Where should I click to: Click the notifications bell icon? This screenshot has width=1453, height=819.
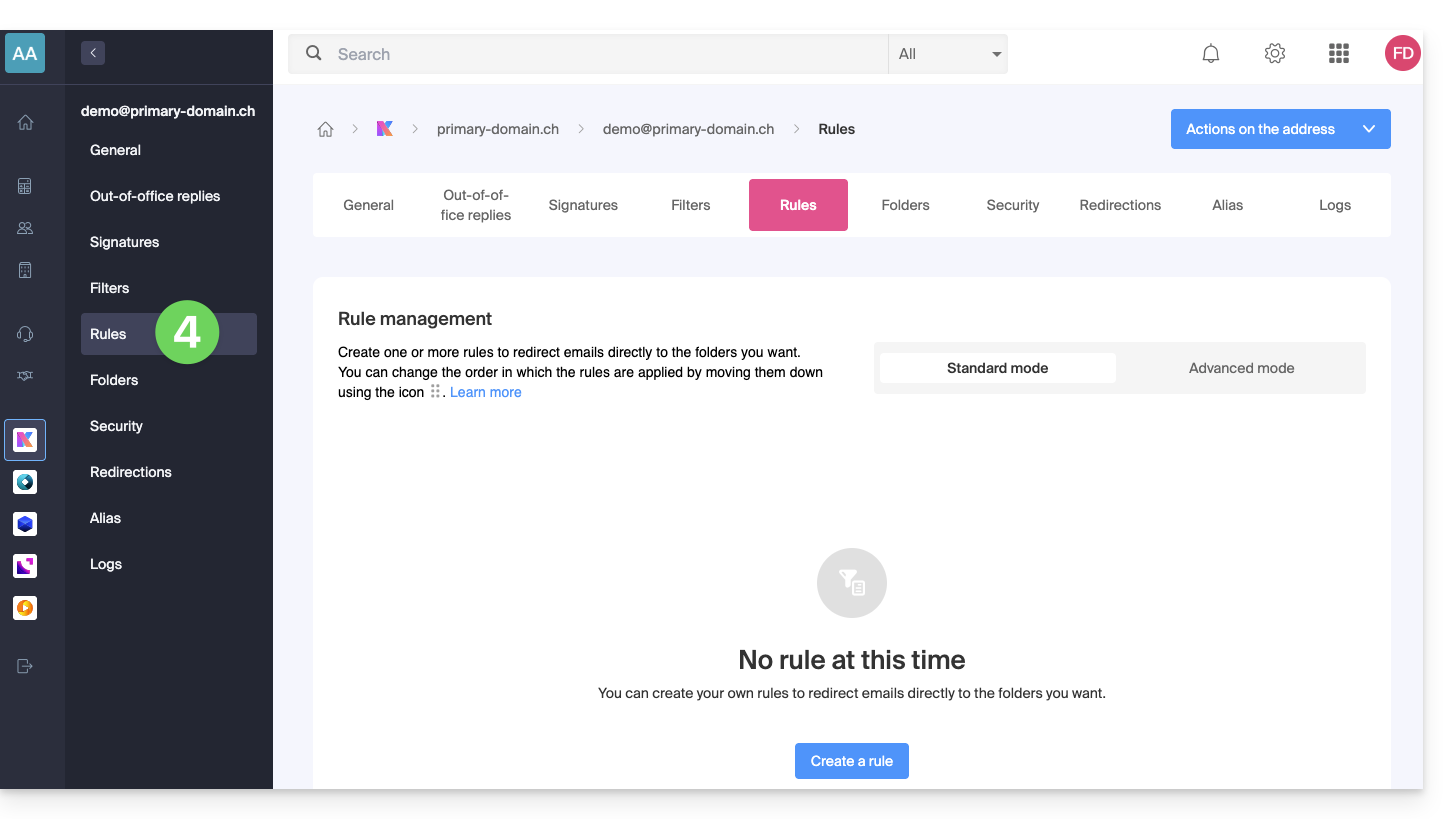click(1210, 54)
